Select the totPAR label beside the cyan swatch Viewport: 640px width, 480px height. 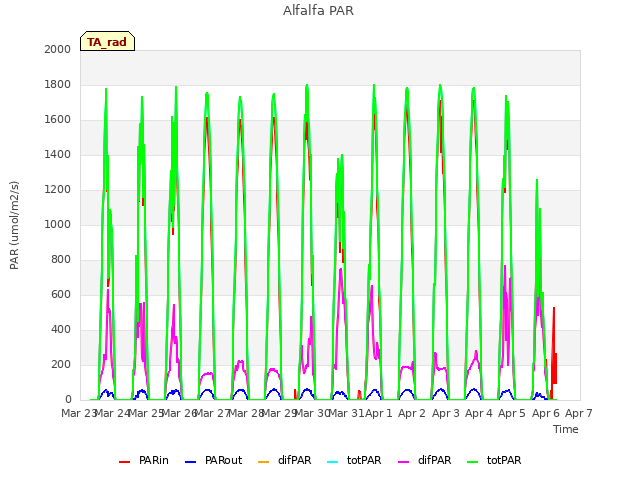pos(364,460)
